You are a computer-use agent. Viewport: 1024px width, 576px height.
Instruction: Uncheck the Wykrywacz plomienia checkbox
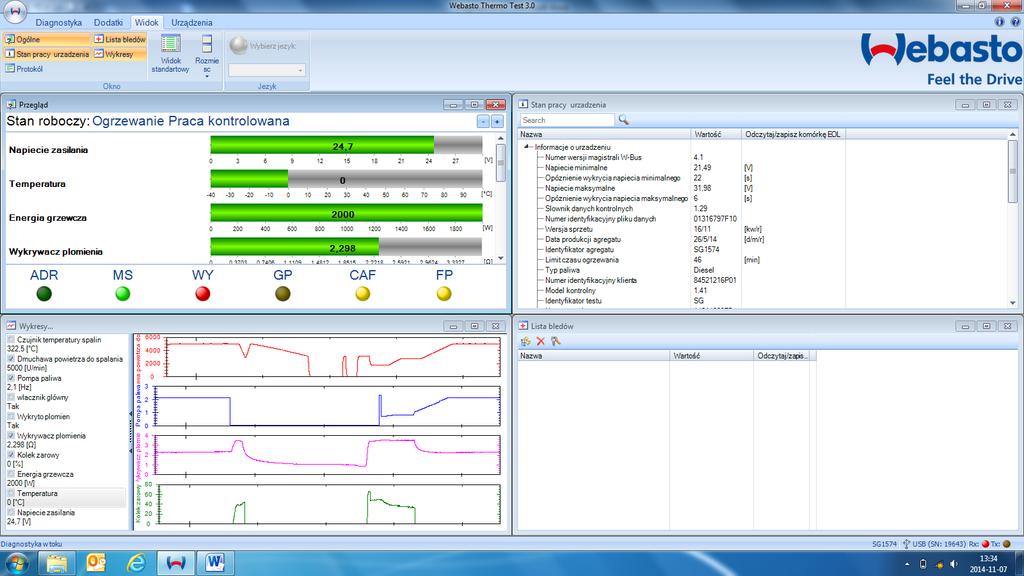(11, 436)
